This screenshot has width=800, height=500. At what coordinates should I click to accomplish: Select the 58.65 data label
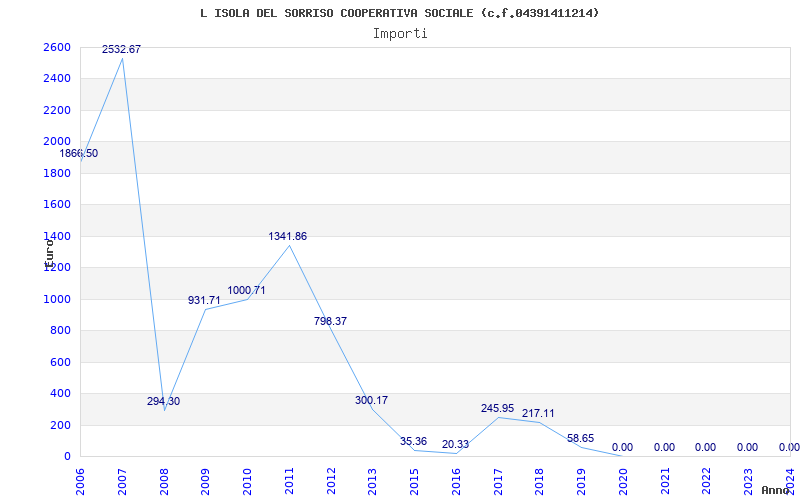click(x=581, y=439)
